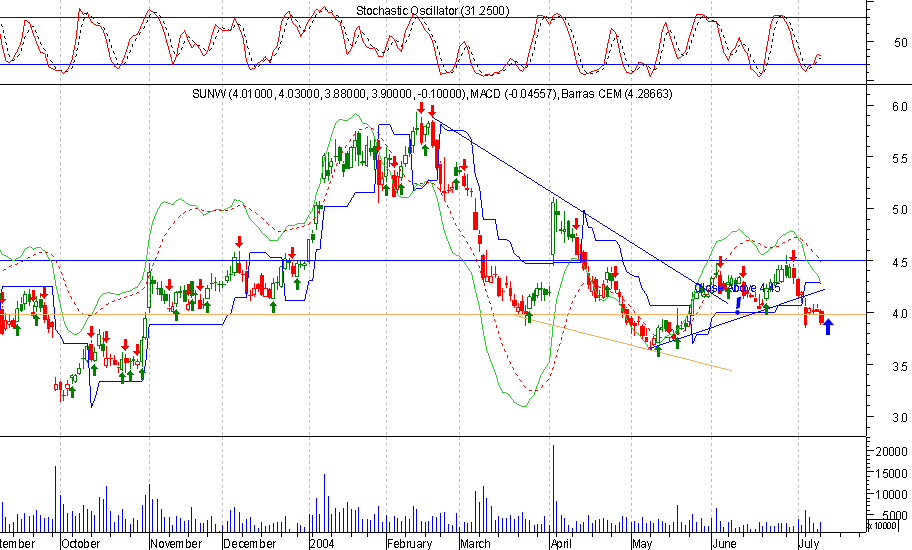Click the March label on date axis
912x550 pixels.
[x=475, y=544]
